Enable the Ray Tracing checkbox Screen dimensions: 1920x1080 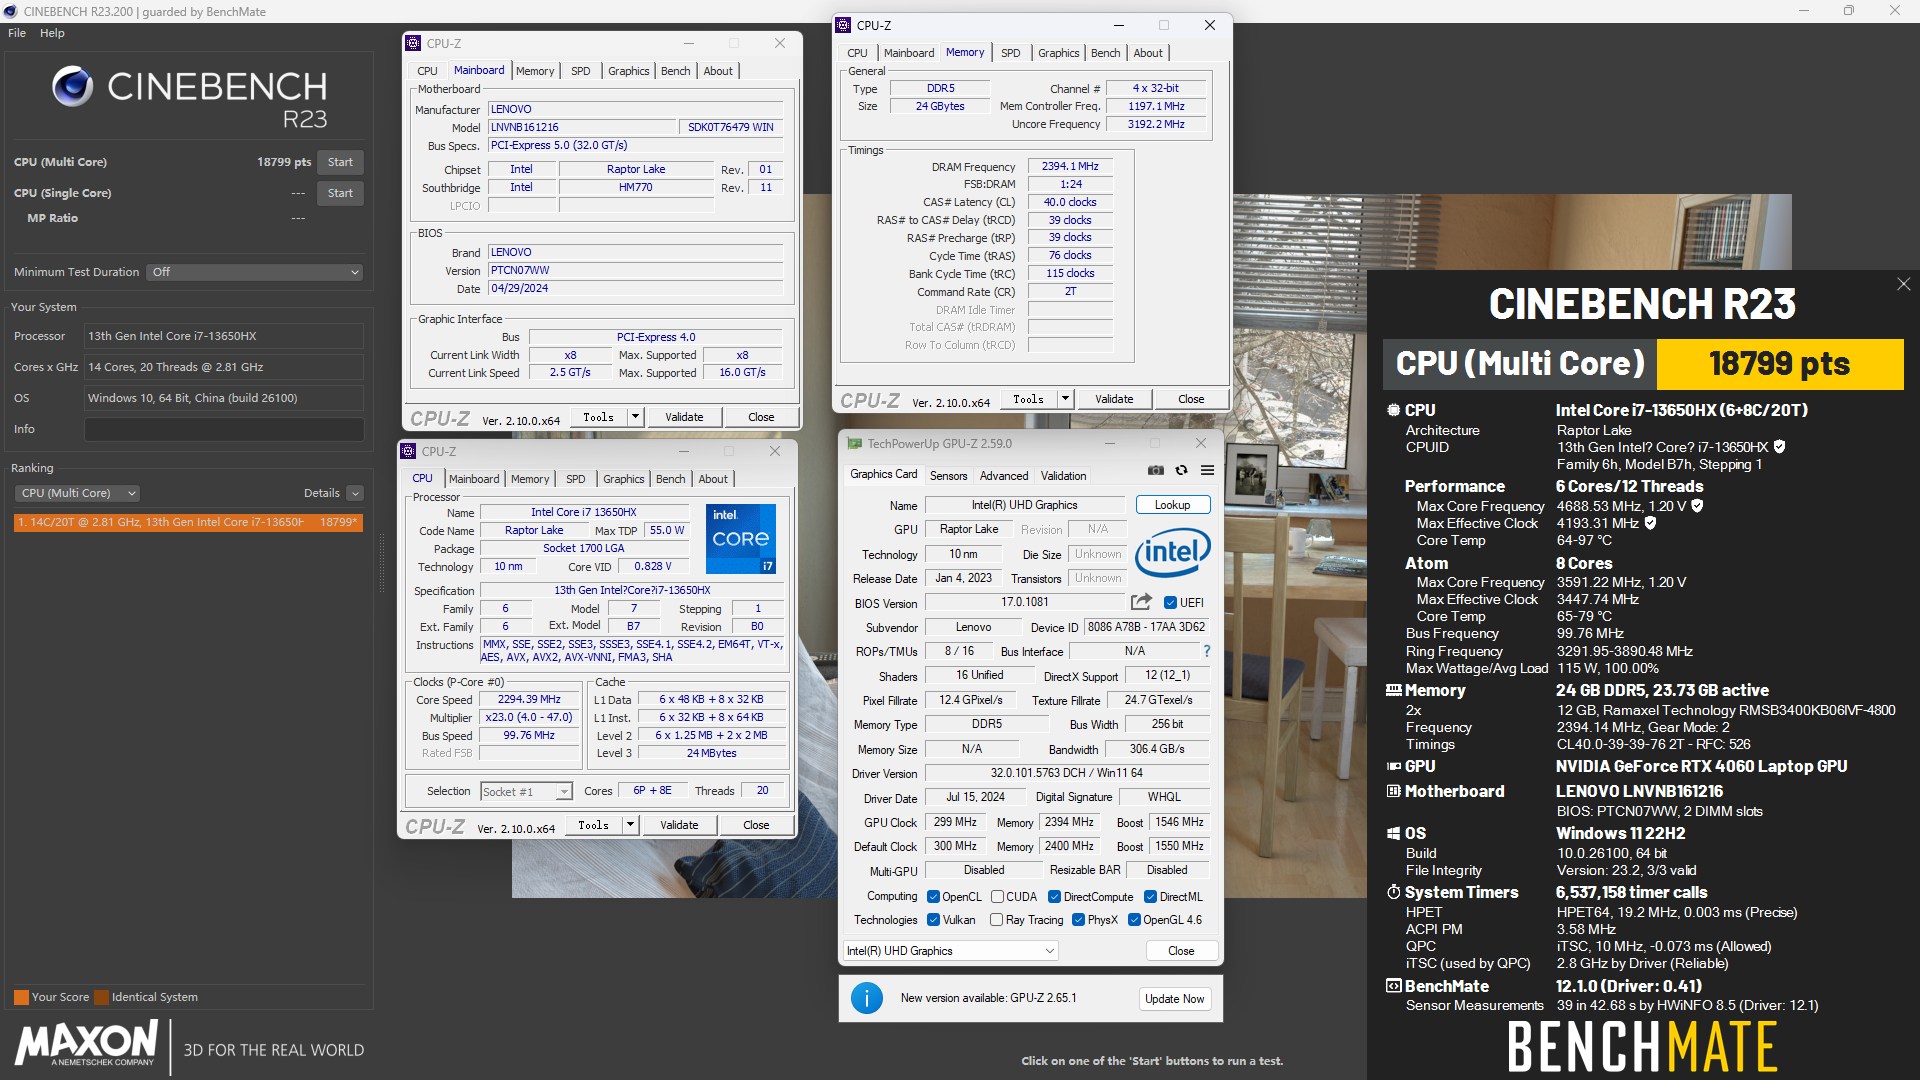coord(996,920)
